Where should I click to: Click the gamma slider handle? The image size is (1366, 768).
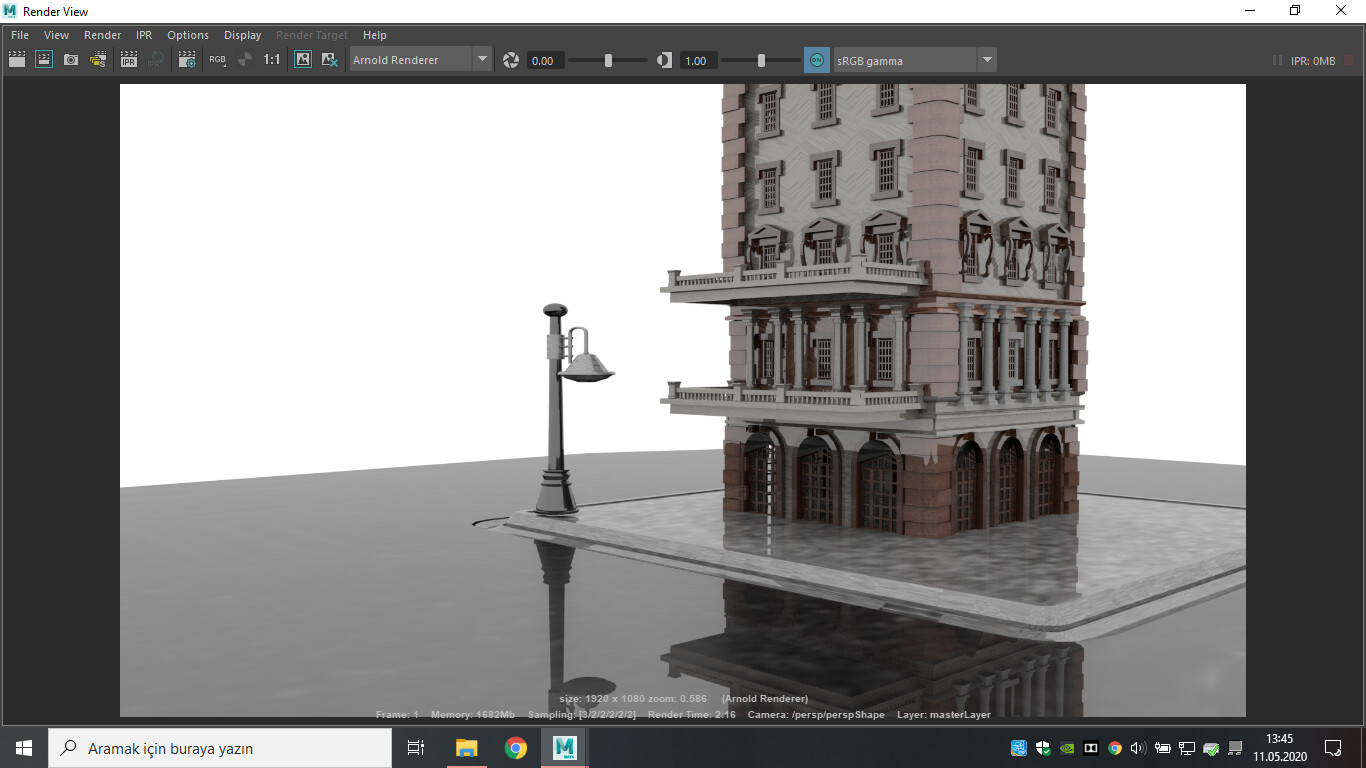point(761,60)
